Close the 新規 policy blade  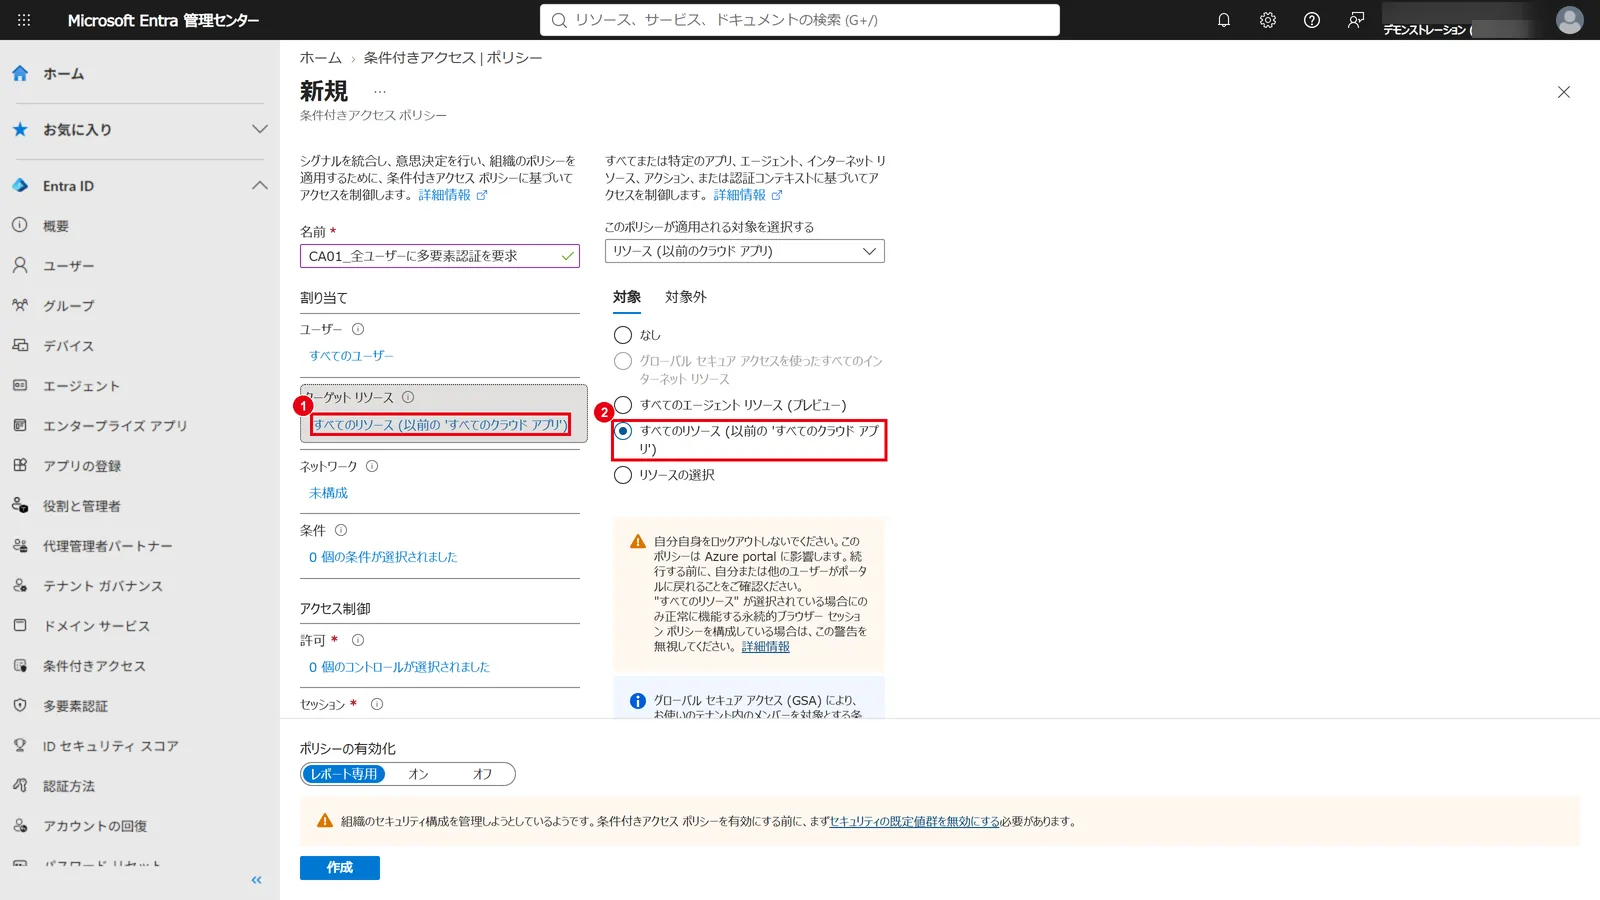tap(1564, 92)
